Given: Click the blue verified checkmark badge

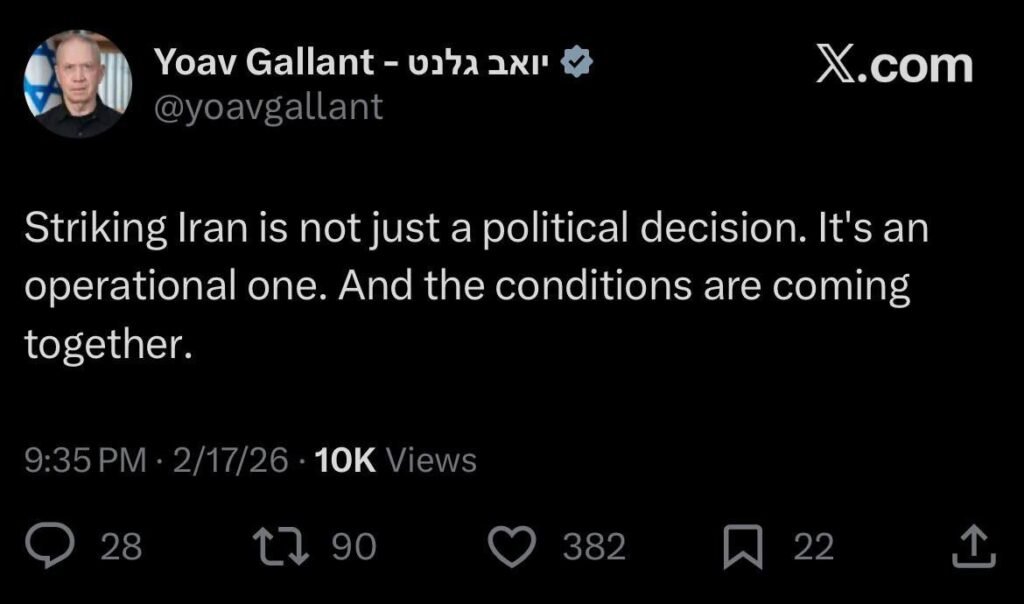Looking at the screenshot, I should [x=579, y=65].
